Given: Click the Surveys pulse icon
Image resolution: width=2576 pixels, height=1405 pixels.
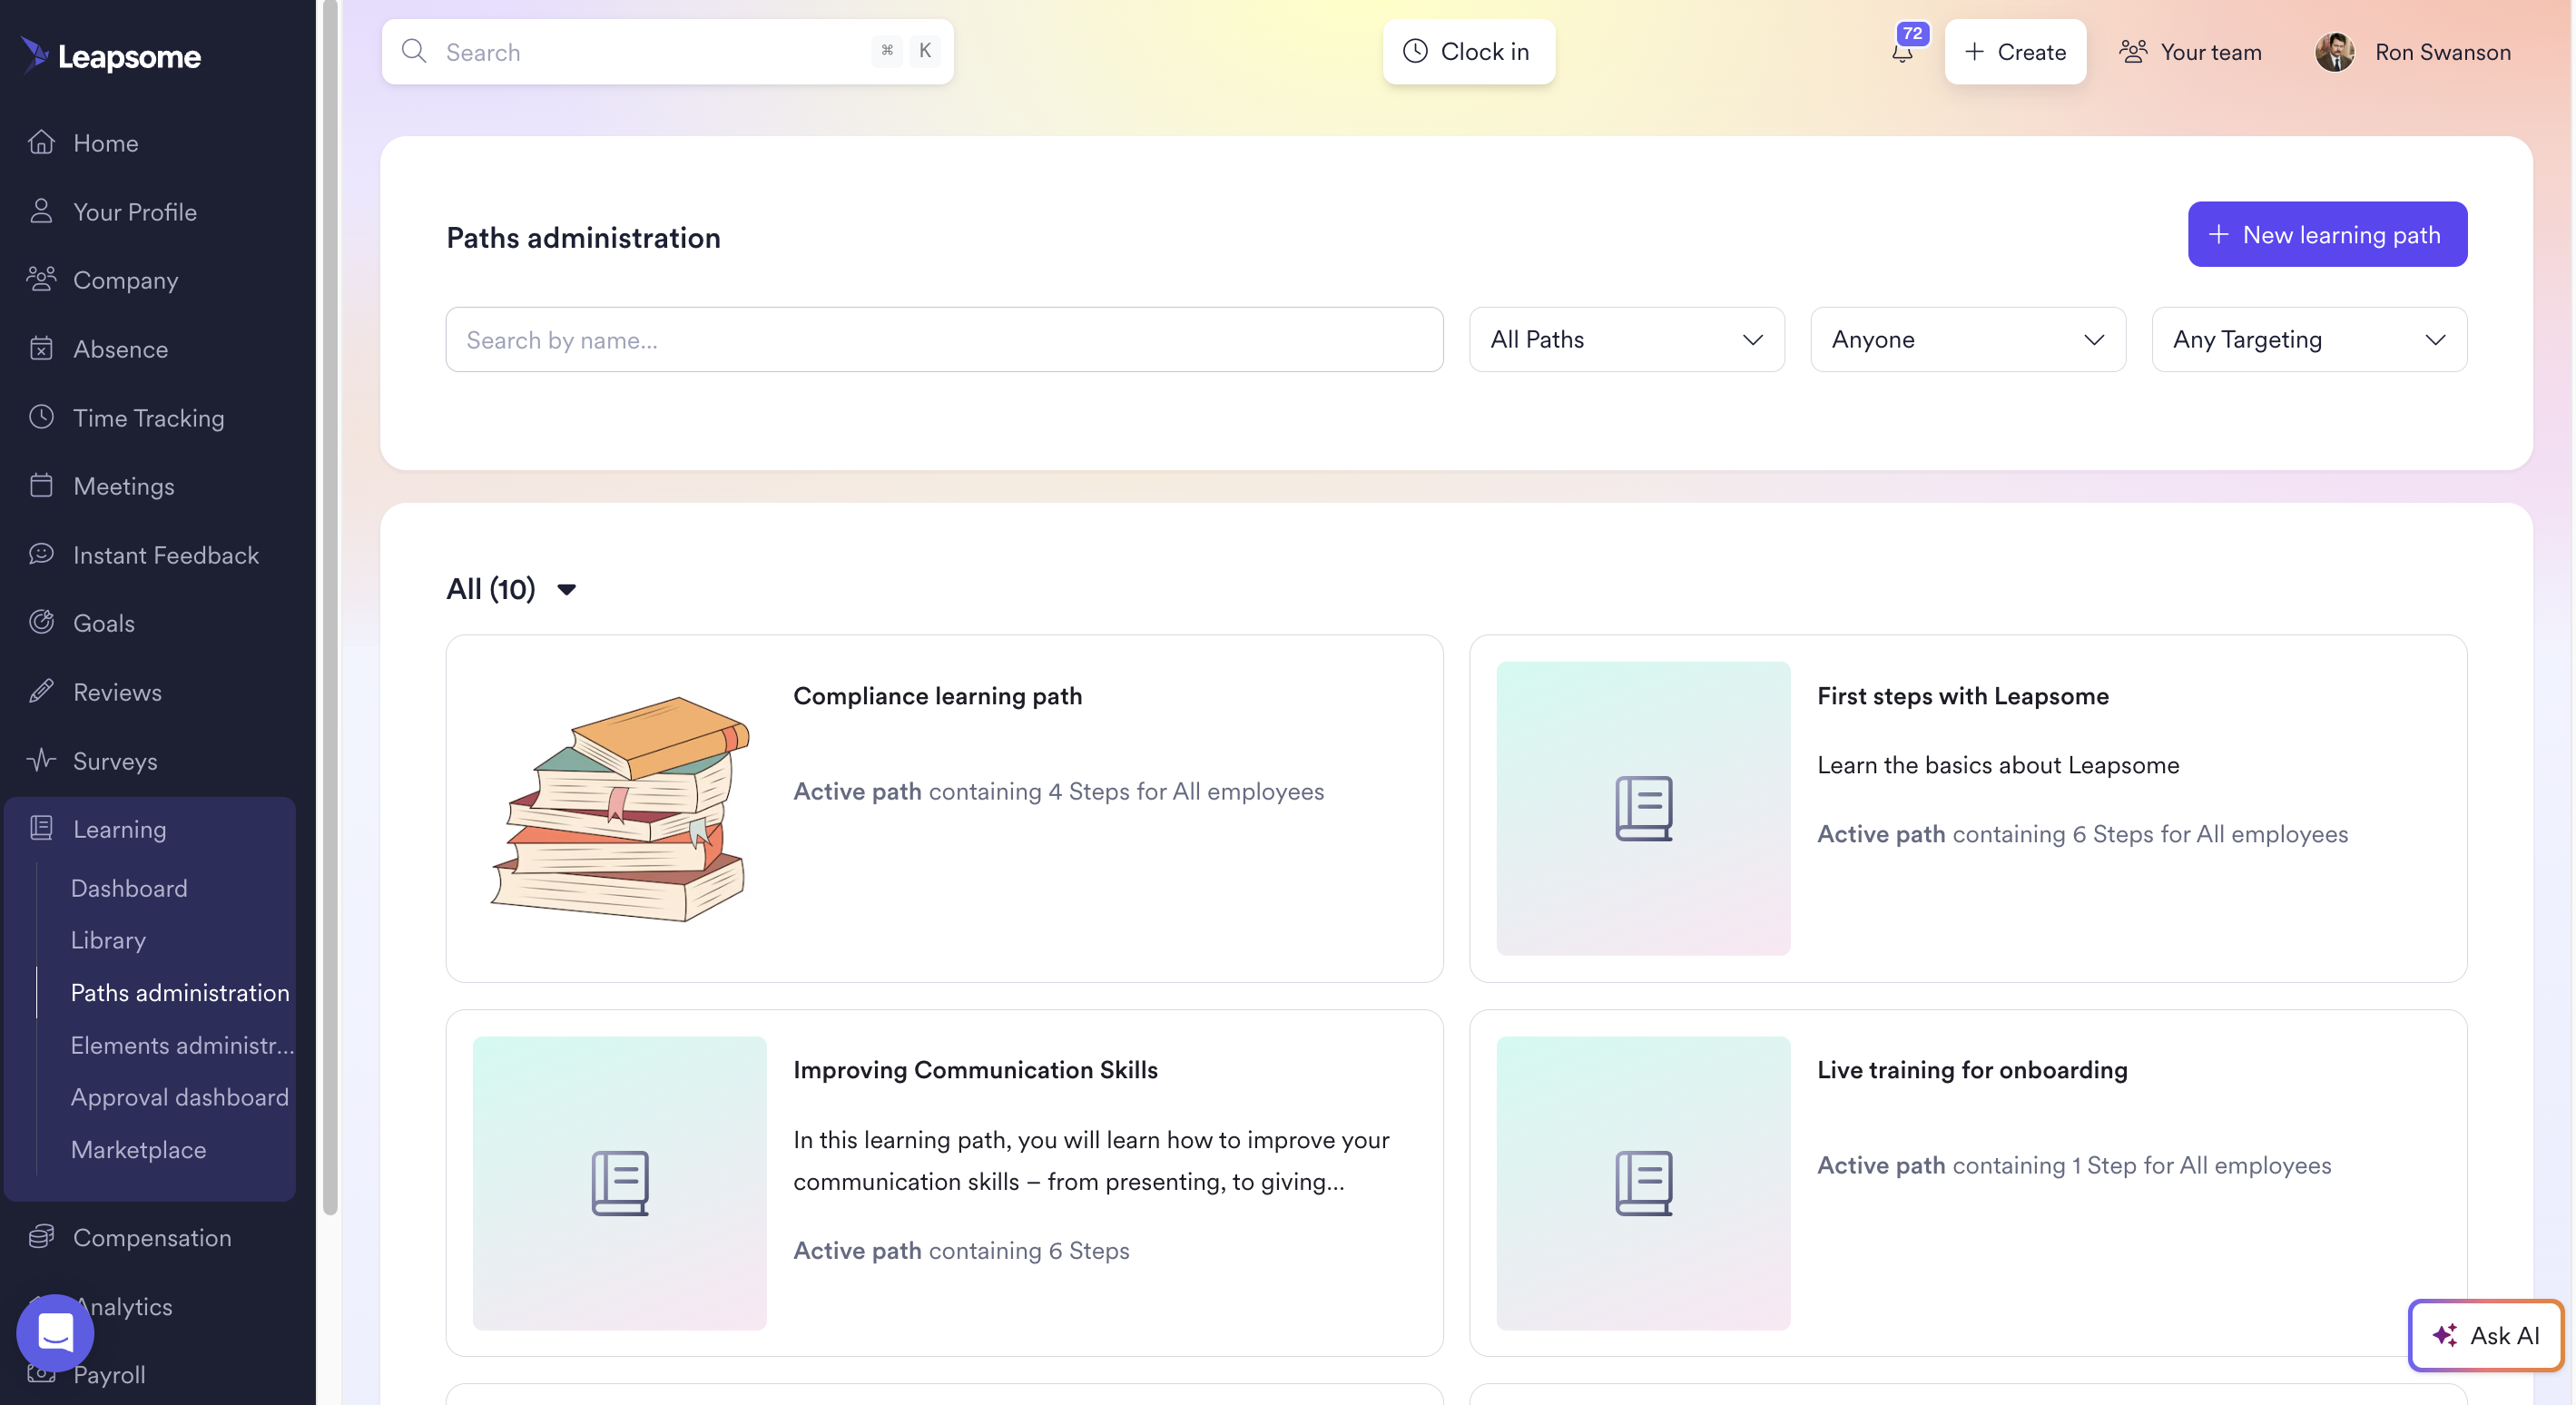Looking at the screenshot, I should coord(41,760).
